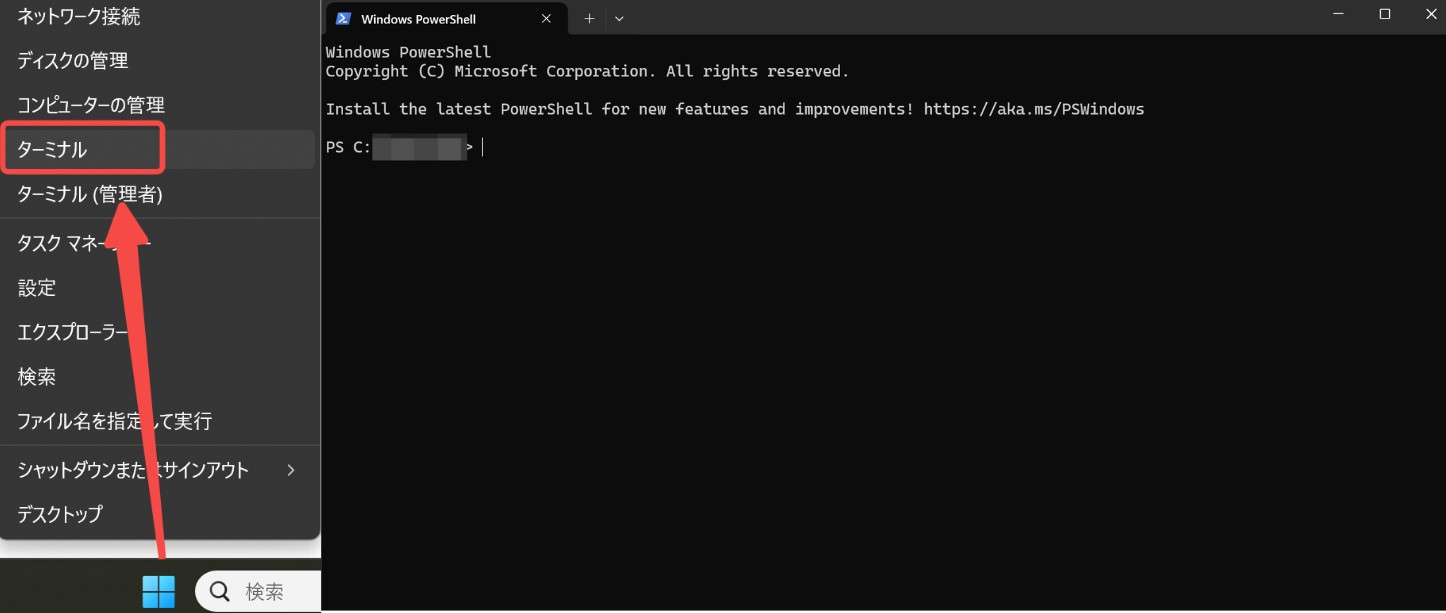
Task: Click the search magnifier icon in taskbar
Action: 219,591
